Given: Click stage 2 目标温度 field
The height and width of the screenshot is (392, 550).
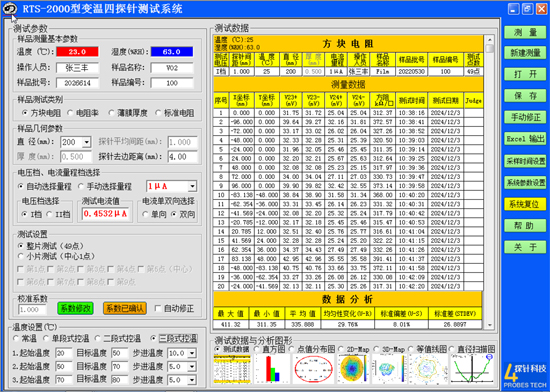Looking at the screenshot, I should coord(119,367).
